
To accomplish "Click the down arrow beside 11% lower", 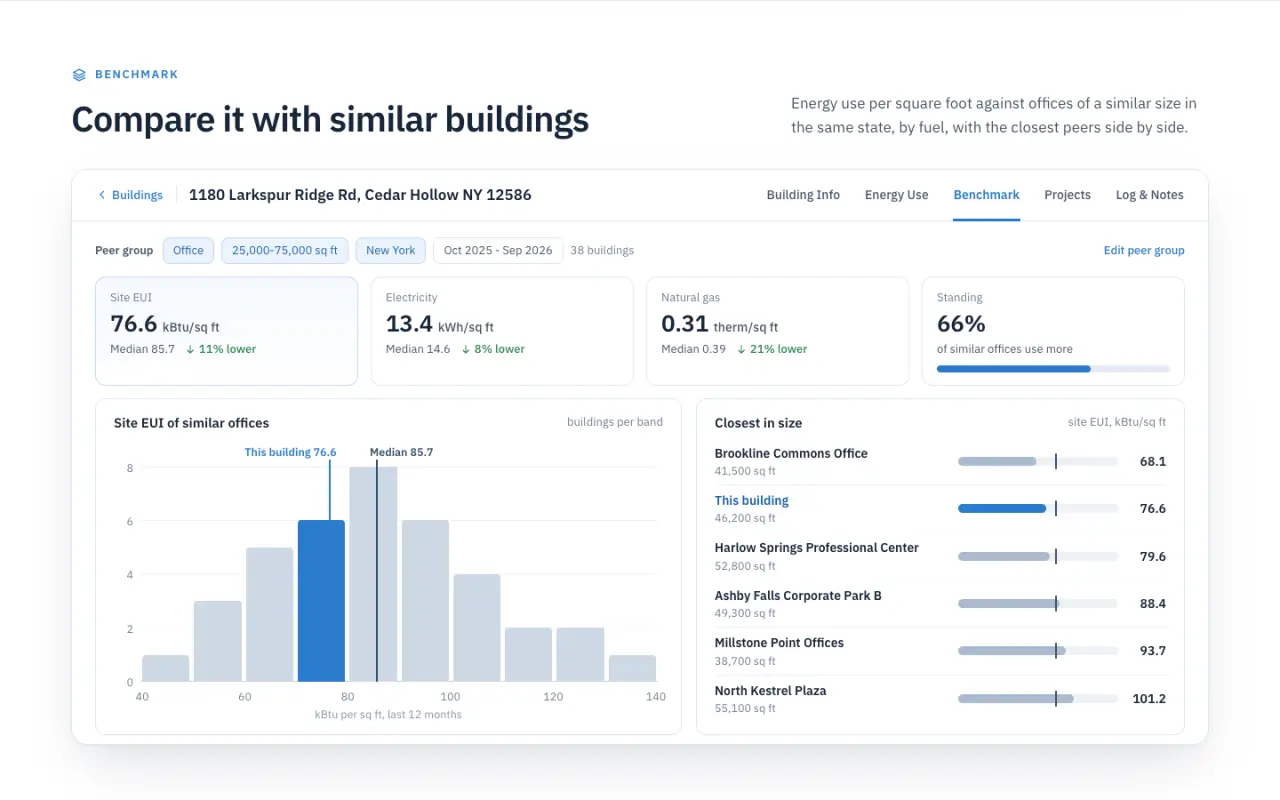I will click(x=190, y=350).
